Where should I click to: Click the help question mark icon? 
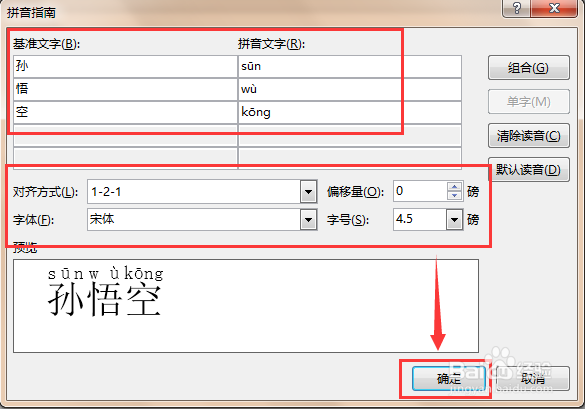(x=517, y=8)
